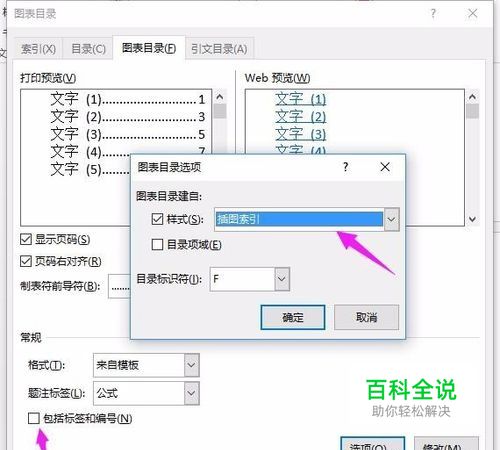Viewport: 500px width, 450px height.
Task: Click the 来自模板 format field
Action: pos(139,365)
